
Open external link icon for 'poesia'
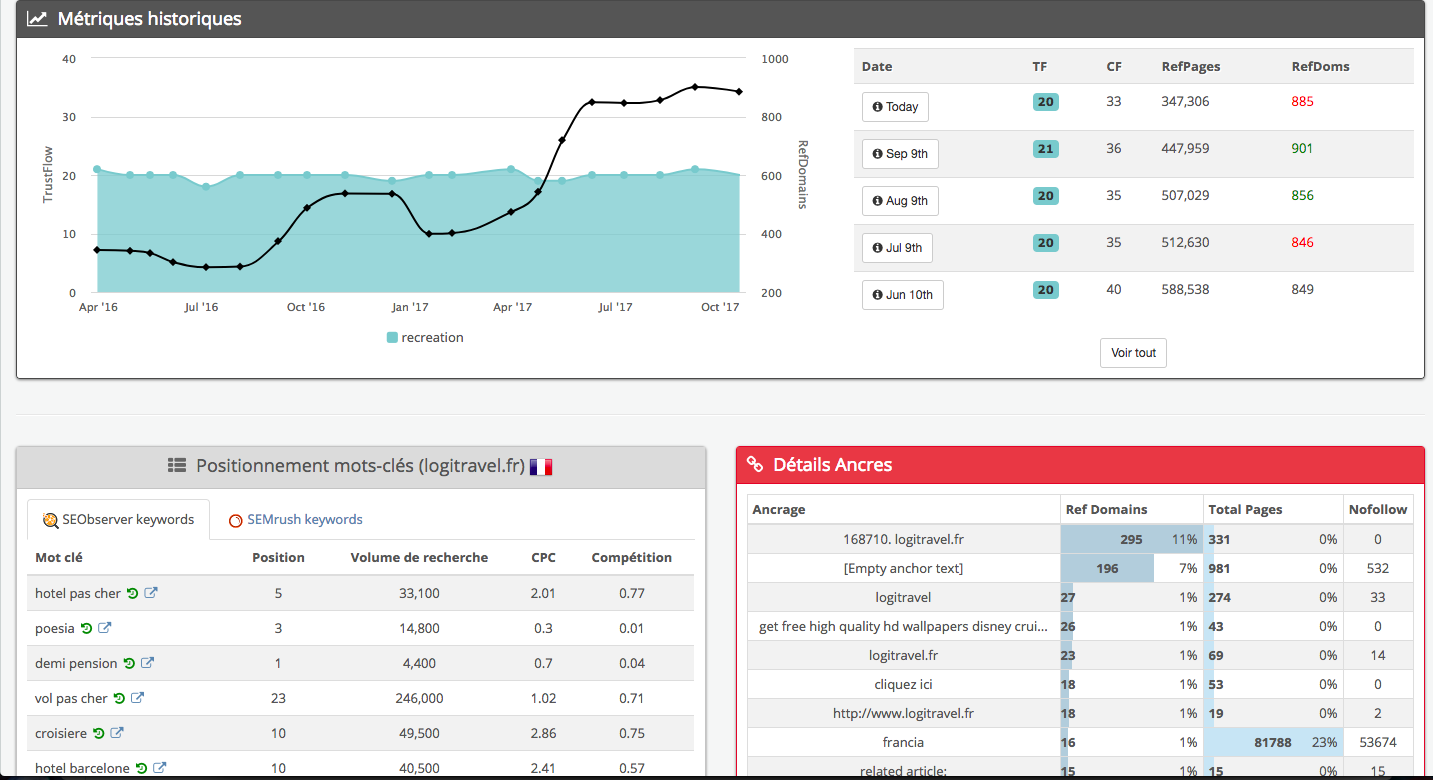pyautogui.click(x=104, y=628)
